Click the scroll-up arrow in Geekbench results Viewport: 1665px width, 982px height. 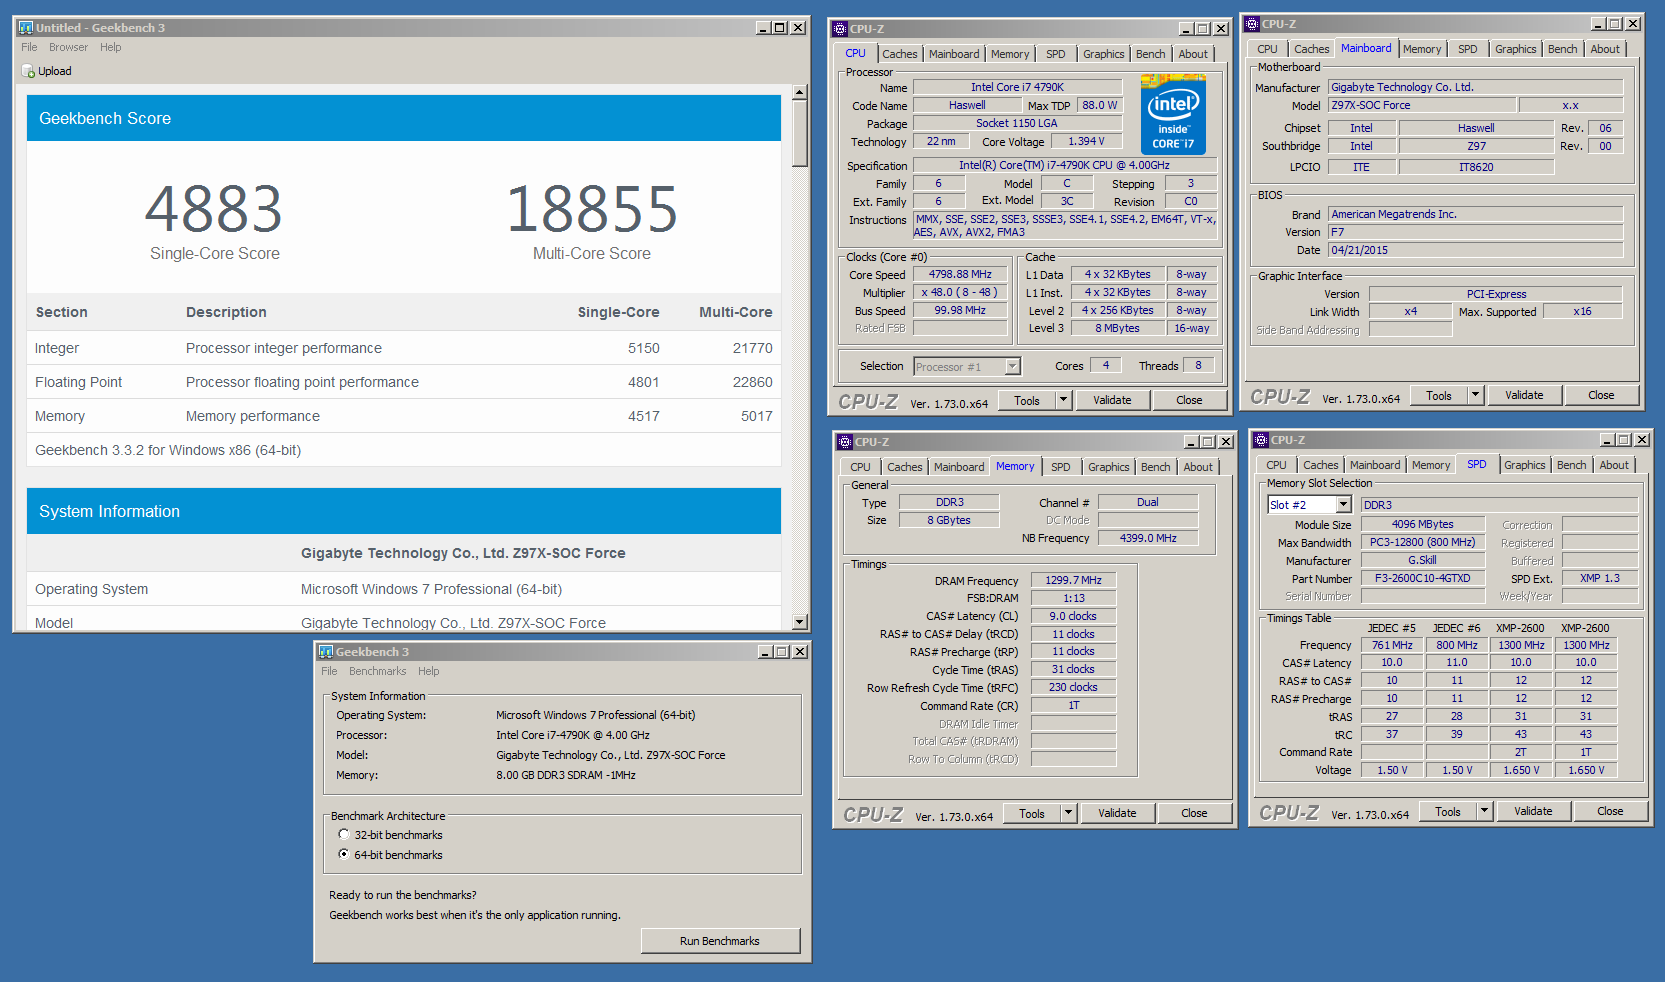(x=799, y=92)
